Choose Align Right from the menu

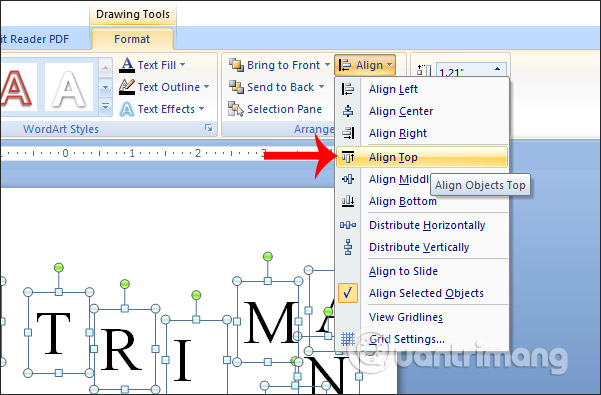pos(422,133)
